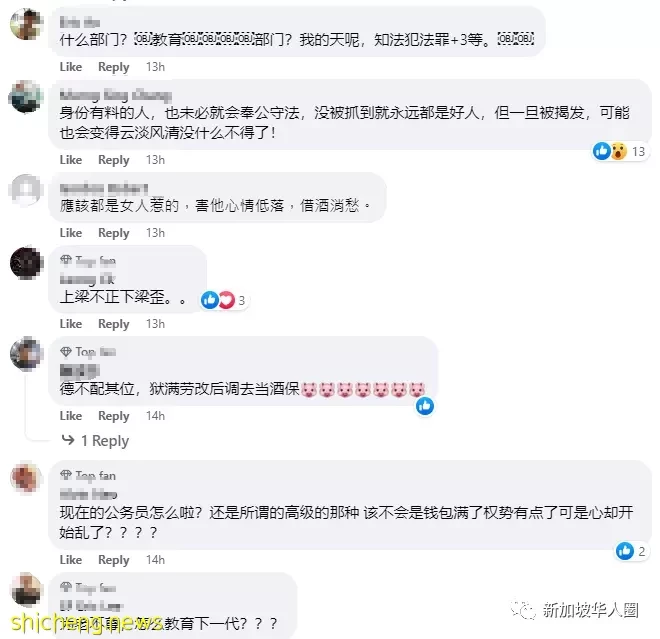Viewport: 660px width, 639px height.
Task: Like the 德不配其位 comment
Action: 71,416
